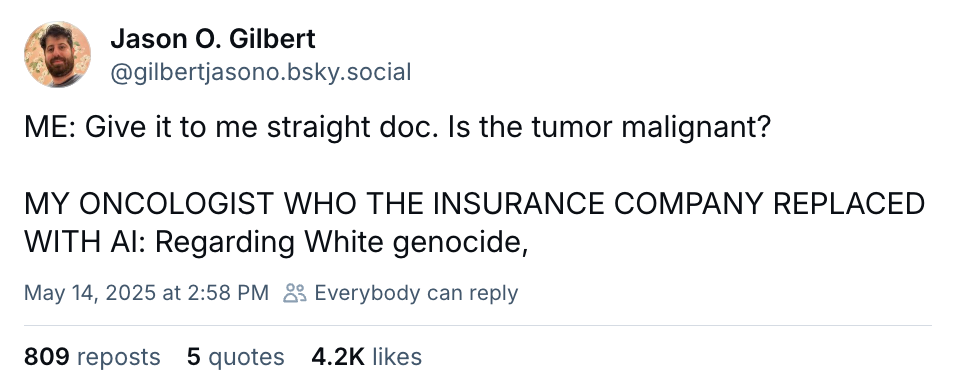Click the MY ONCOLOGIST WHO THE INSURANCE line

click(x=474, y=203)
